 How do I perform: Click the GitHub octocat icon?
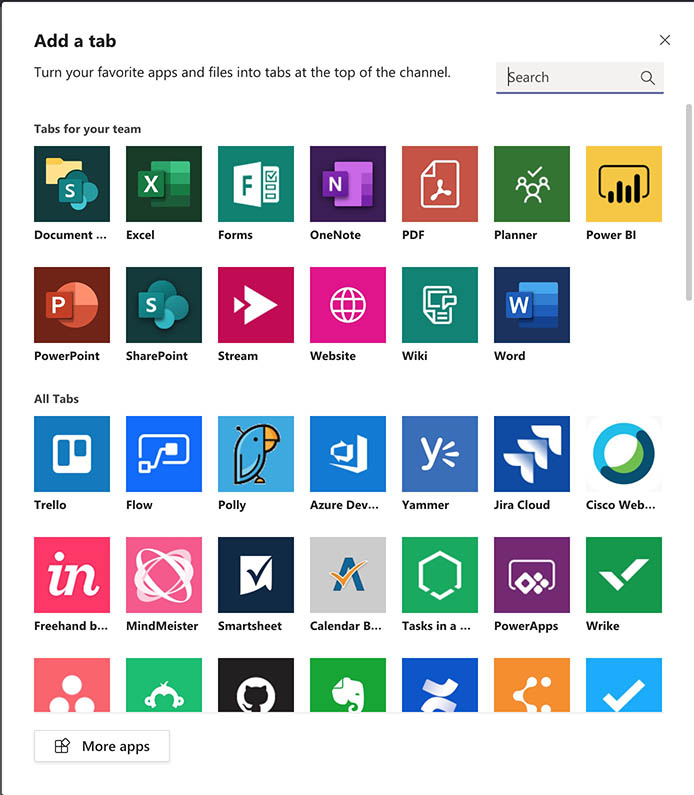[256, 686]
